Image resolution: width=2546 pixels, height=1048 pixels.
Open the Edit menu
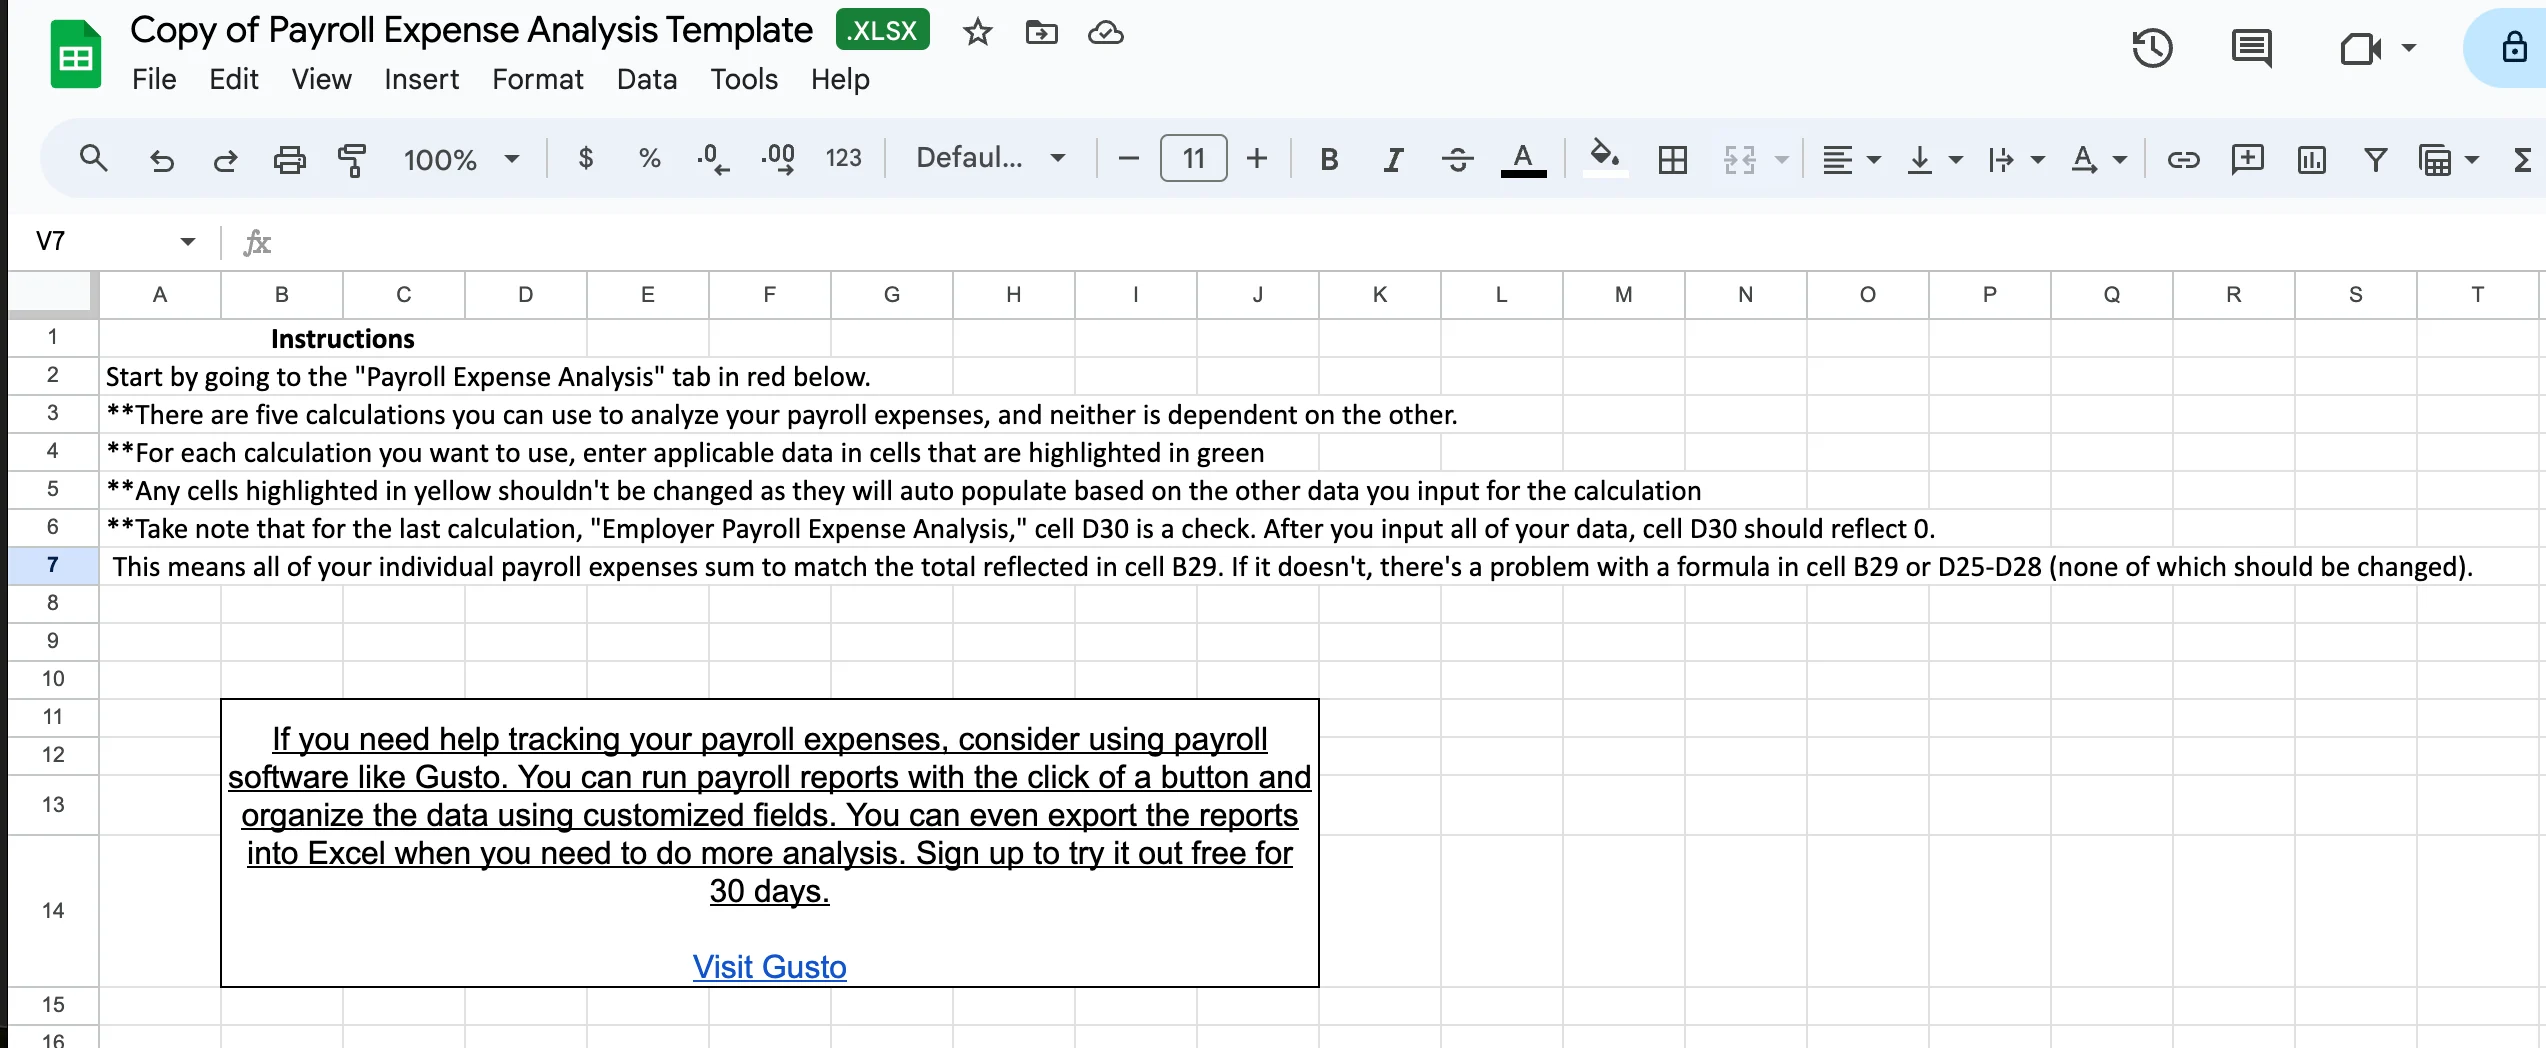pyautogui.click(x=234, y=79)
